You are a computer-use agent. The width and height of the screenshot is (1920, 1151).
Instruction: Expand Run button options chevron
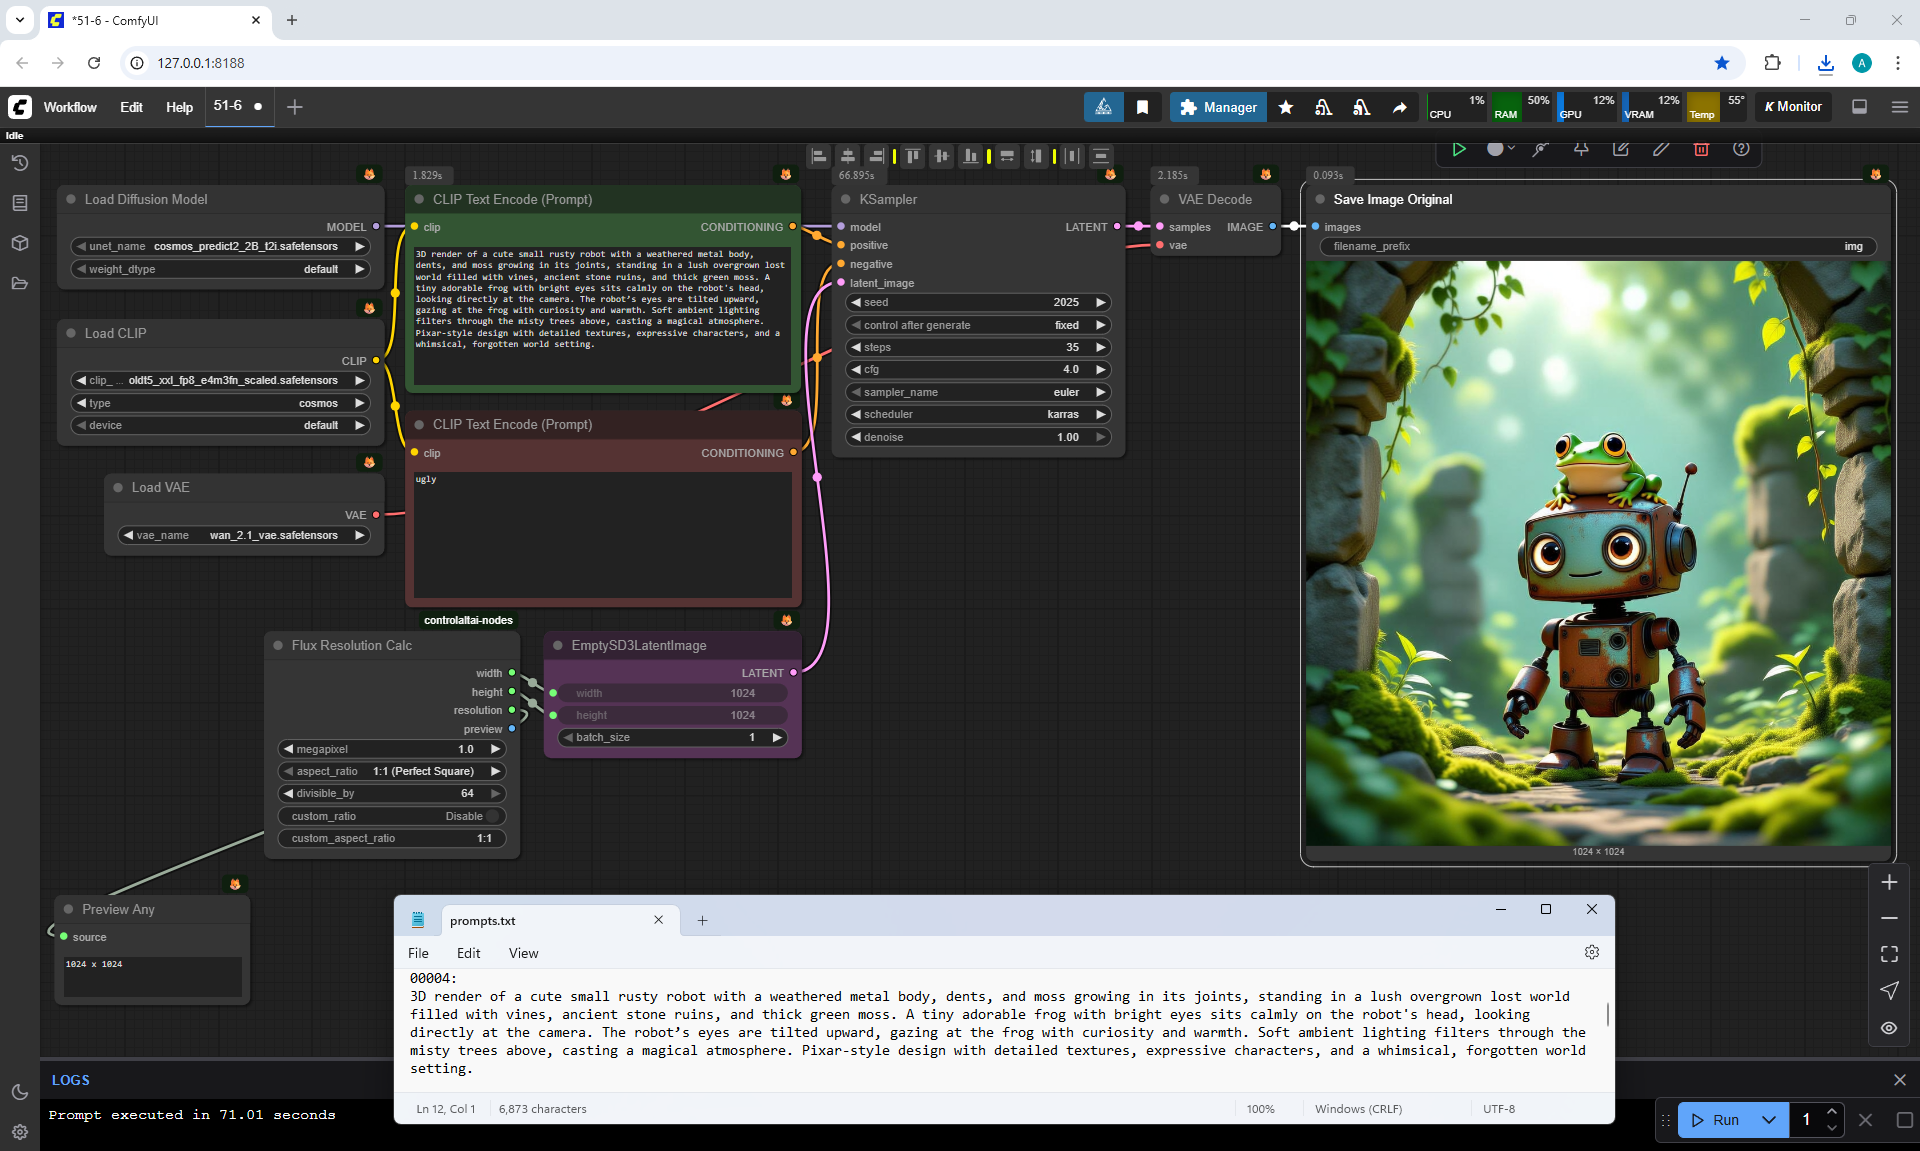[x=1769, y=1120]
